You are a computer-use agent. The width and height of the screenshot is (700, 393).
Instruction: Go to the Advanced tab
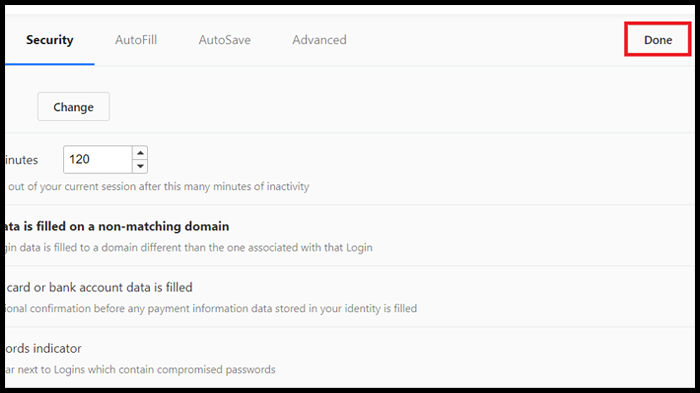tap(319, 40)
